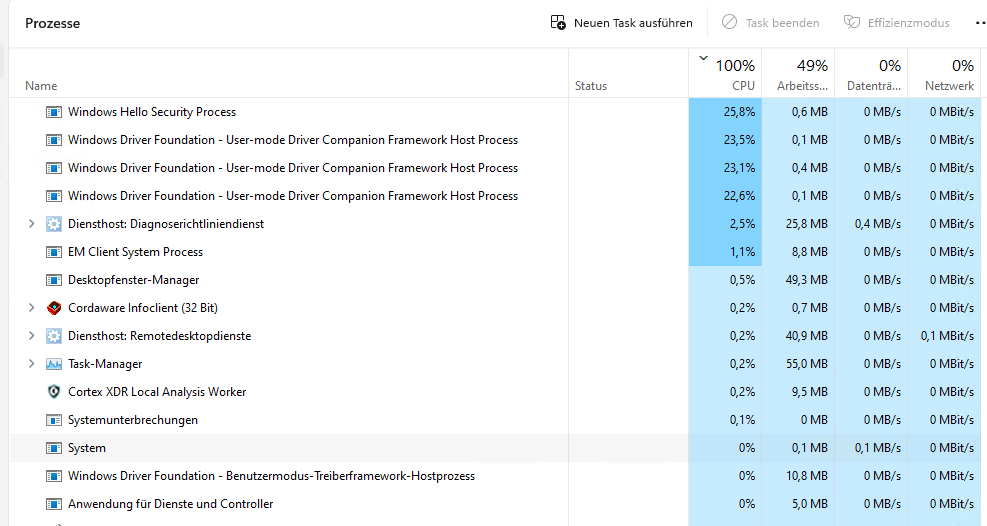987x526 pixels.
Task: Select the Windows Hello Security Process row
Action: pyautogui.click(x=495, y=112)
